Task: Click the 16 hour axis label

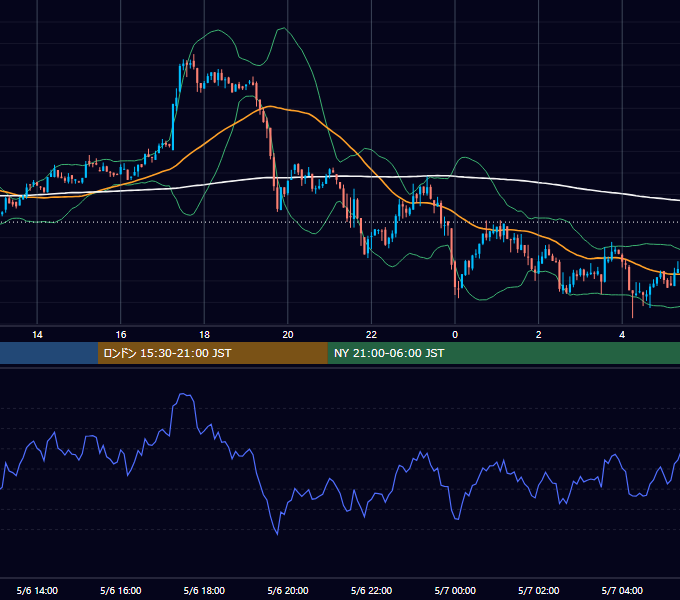Action: click(121, 335)
